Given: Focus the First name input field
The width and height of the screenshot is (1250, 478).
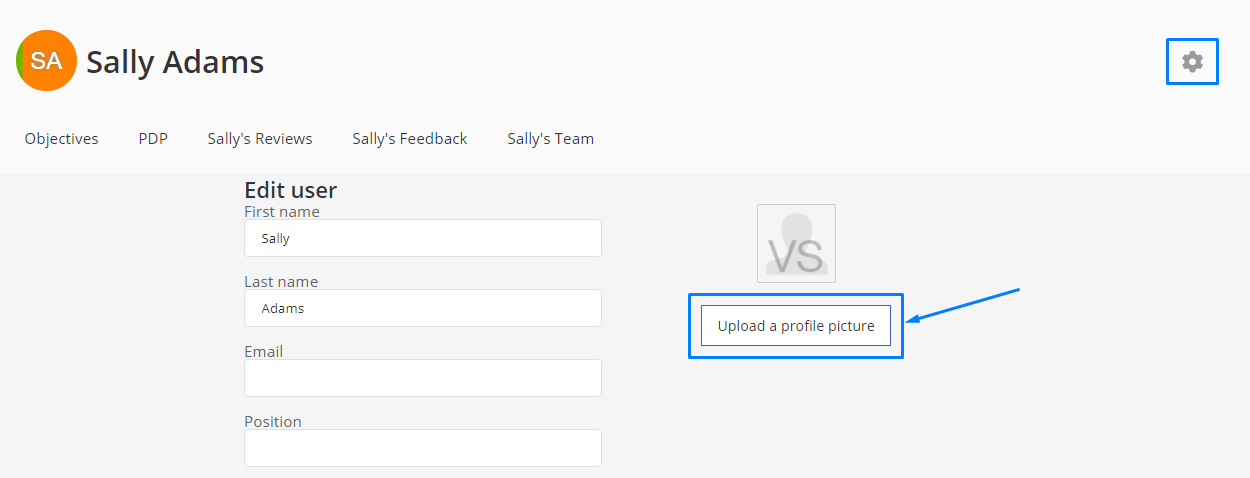Looking at the screenshot, I should [423, 238].
